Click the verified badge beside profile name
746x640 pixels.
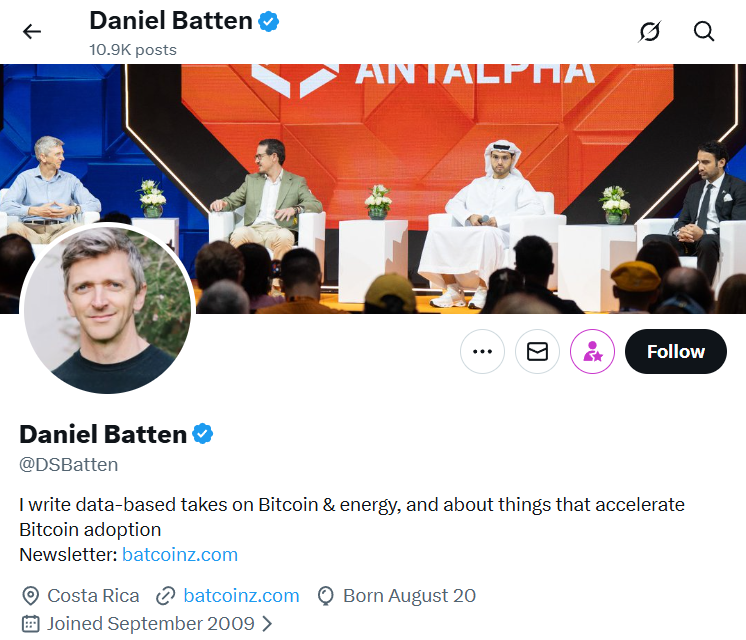(x=203, y=434)
